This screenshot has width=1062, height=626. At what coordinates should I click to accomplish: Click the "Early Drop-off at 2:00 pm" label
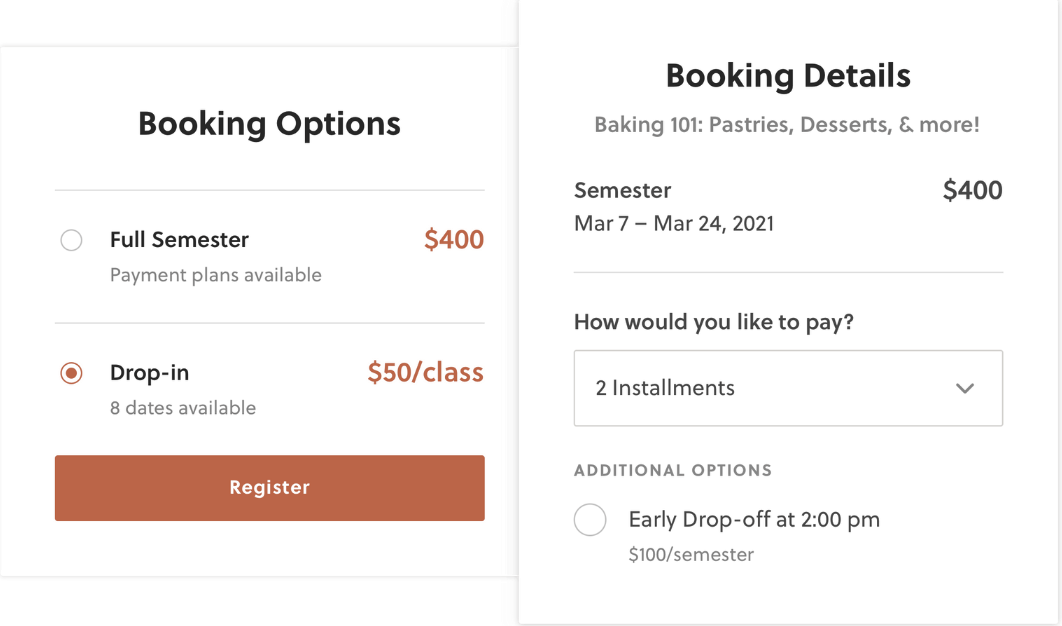(754, 520)
